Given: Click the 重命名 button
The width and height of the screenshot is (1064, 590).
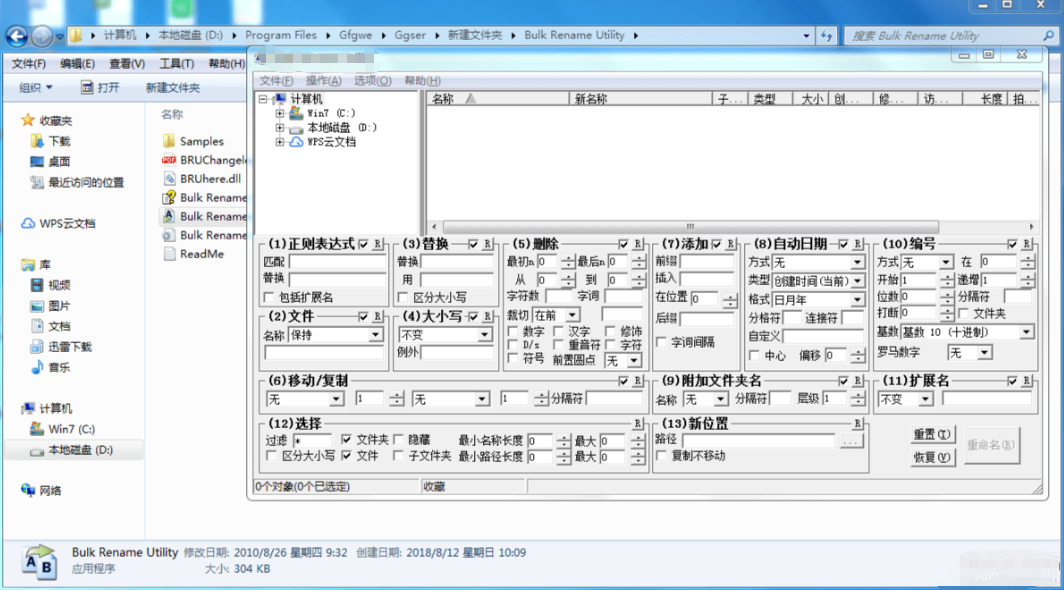Looking at the screenshot, I should 991,445.
